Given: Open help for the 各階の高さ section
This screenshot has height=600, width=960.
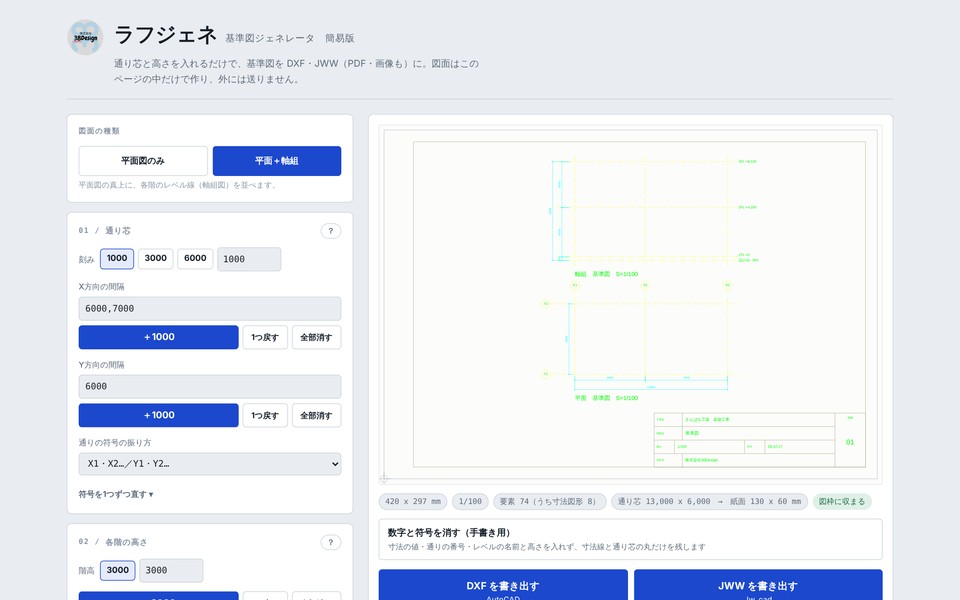Looking at the screenshot, I should [x=331, y=542].
